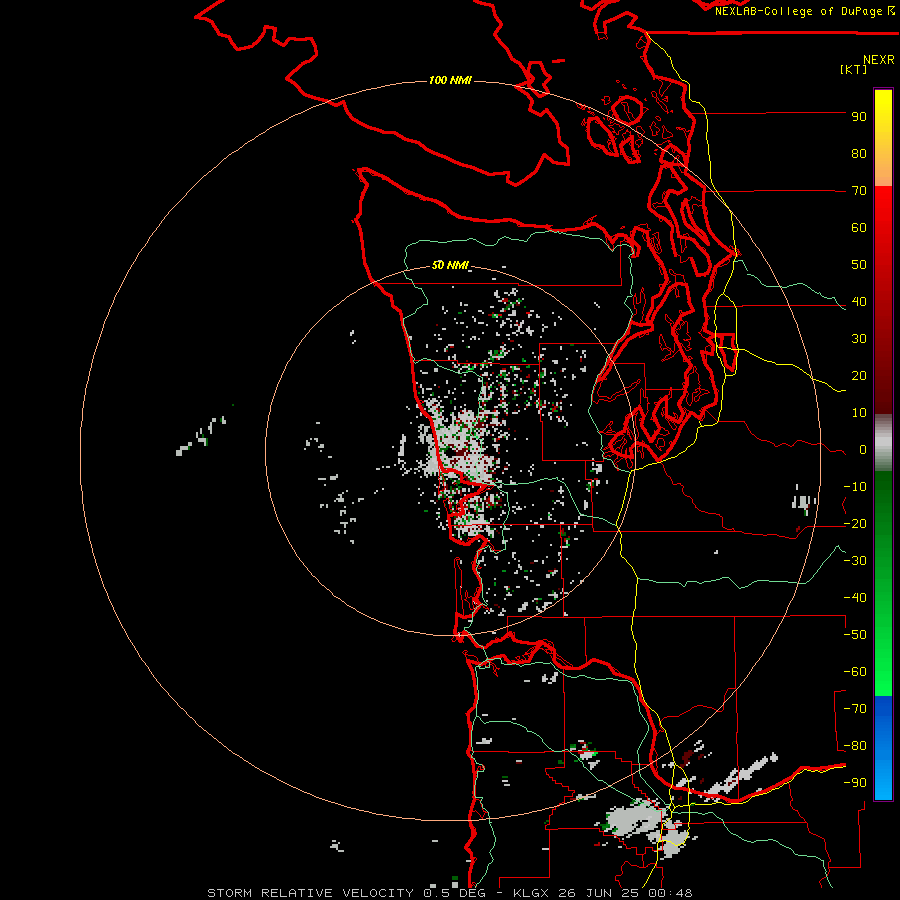The width and height of the screenshot is (900, 900).
Task: Click the blue bottom segment of velocity color bar
Action: (x=883, y=748)
